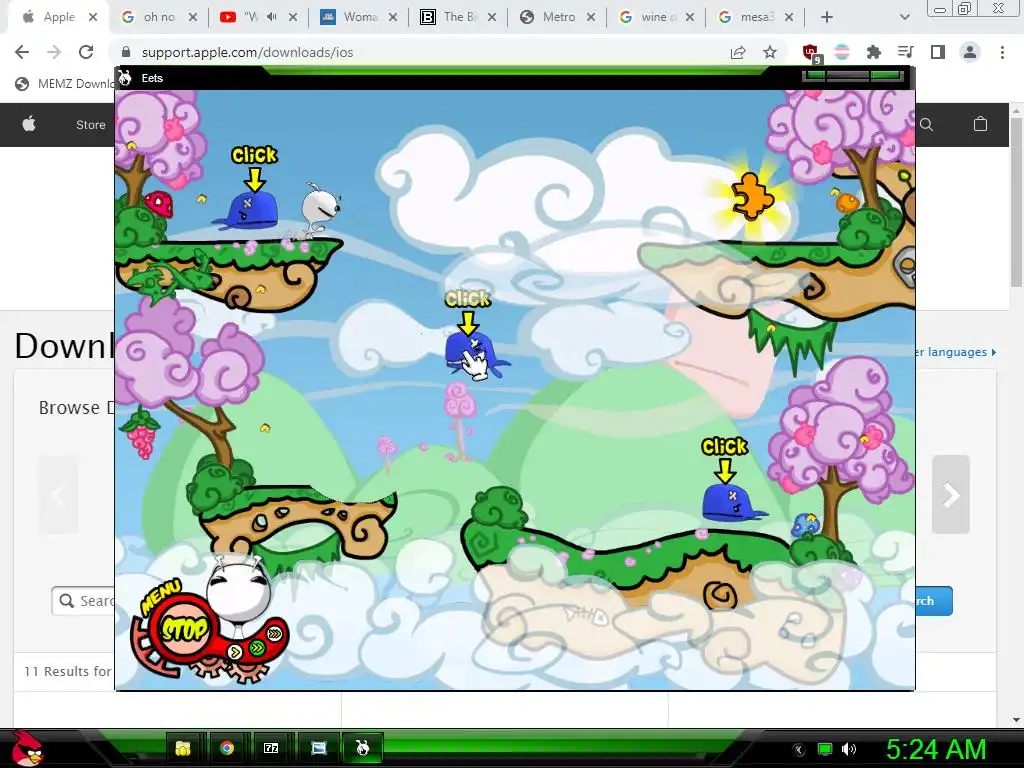Switch to Eets in the taskbar
Screen dimensions: 1024x768
[x=362, y=748]
